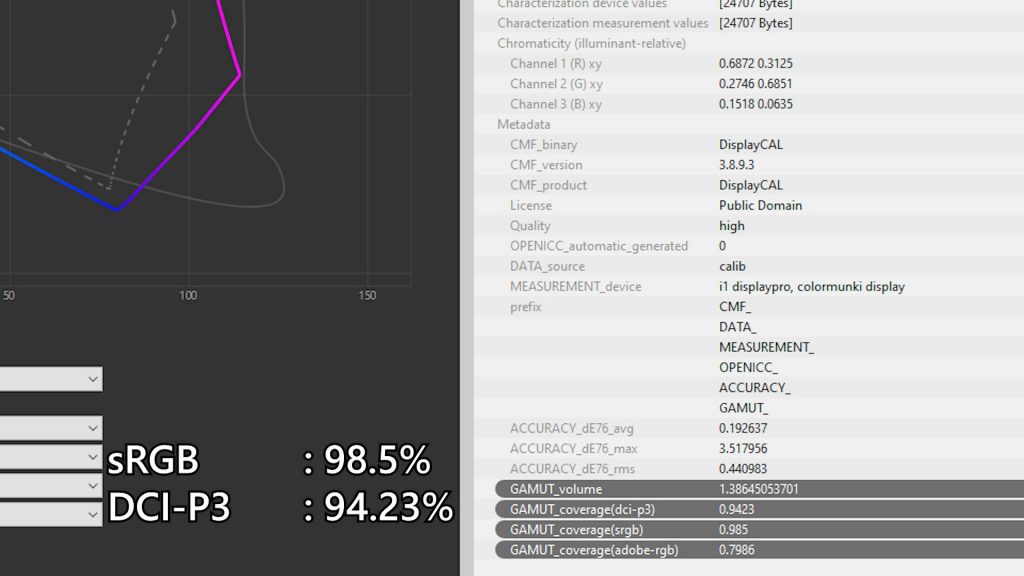This screenshot has height=576, width=1024.
Task: Click the 'GAMUT_volume' label
Action: [556, 488]
